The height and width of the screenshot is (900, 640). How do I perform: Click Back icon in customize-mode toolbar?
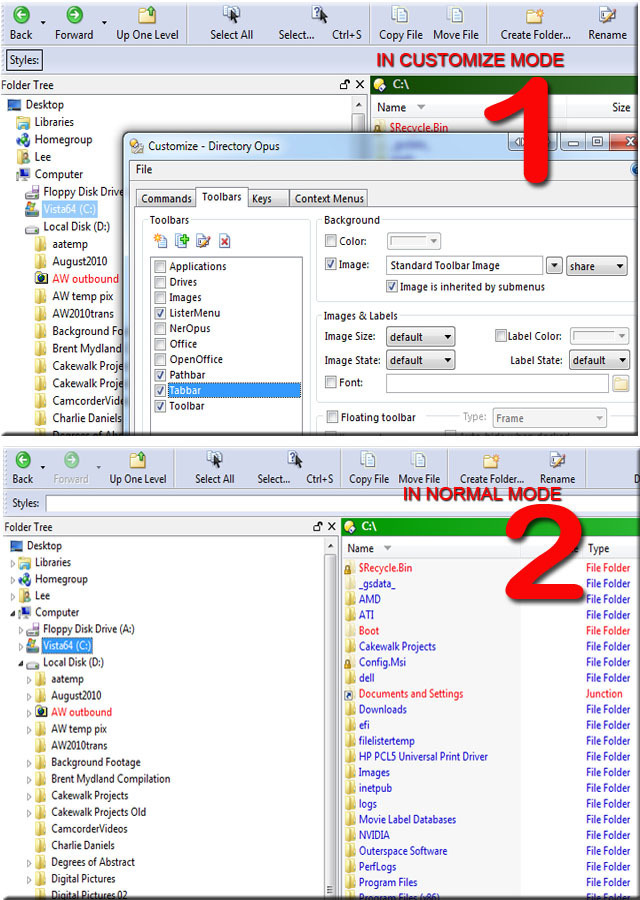pos(22,15)
